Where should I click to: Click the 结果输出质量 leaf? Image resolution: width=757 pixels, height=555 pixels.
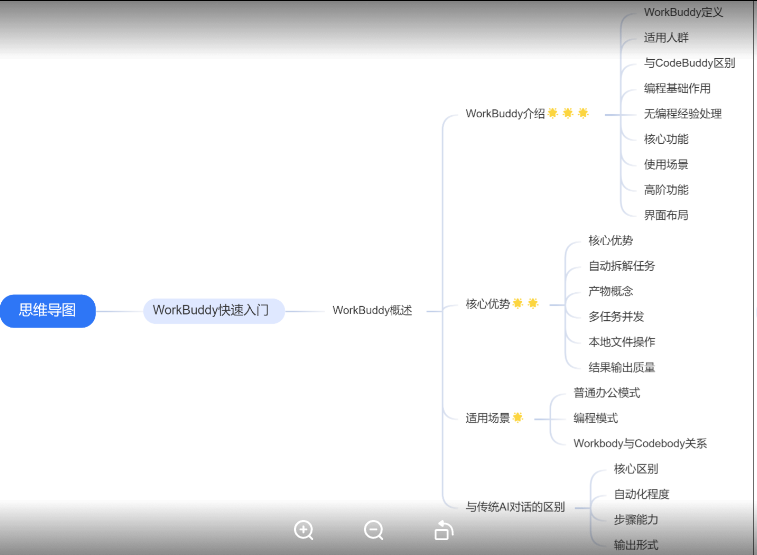[622, 367]
